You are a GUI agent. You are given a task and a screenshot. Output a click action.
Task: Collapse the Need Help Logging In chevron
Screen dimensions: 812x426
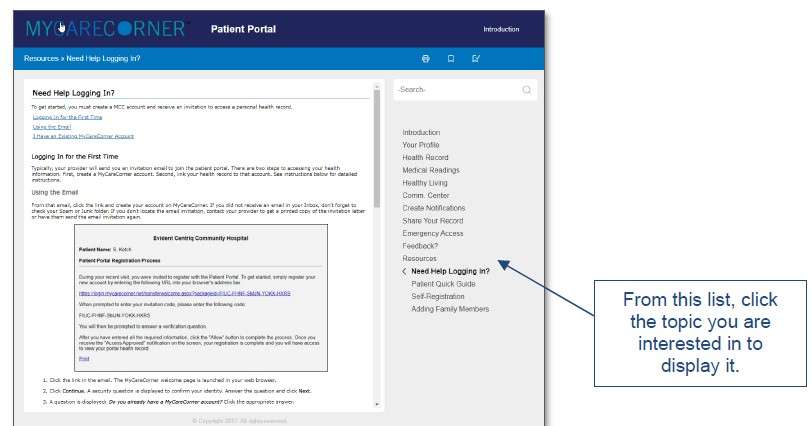point(404,271)
